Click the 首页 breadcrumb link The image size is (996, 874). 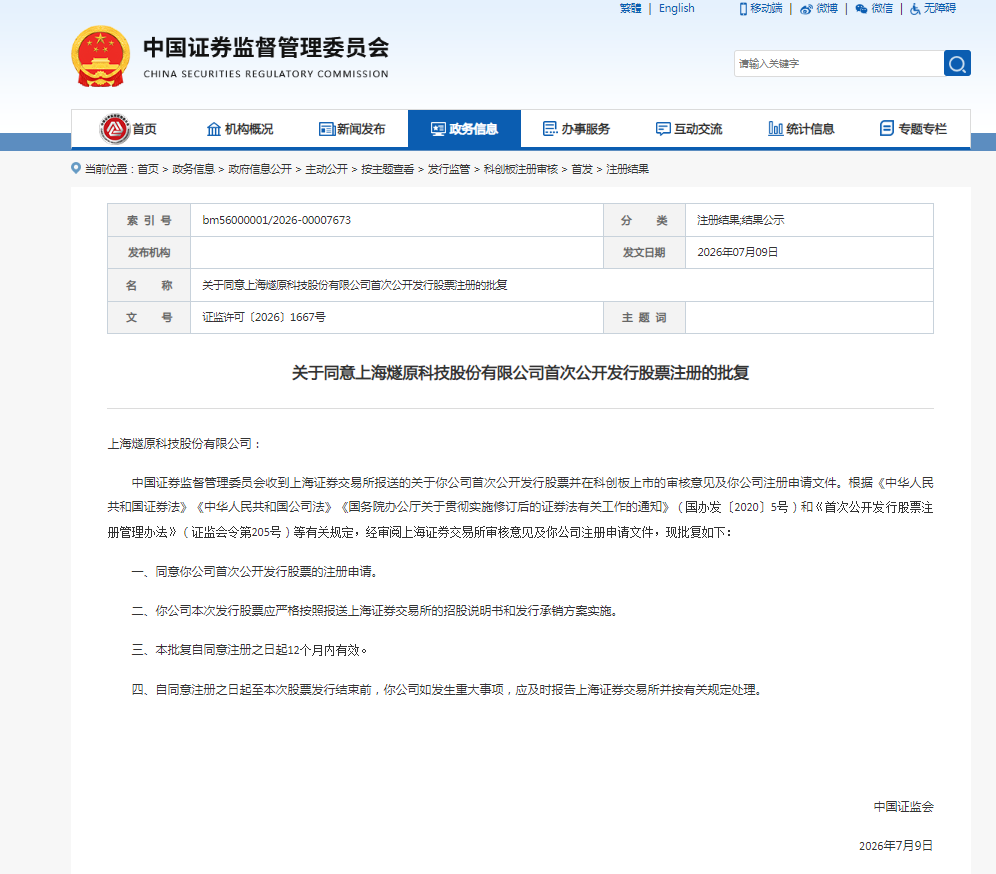point(148,169)
